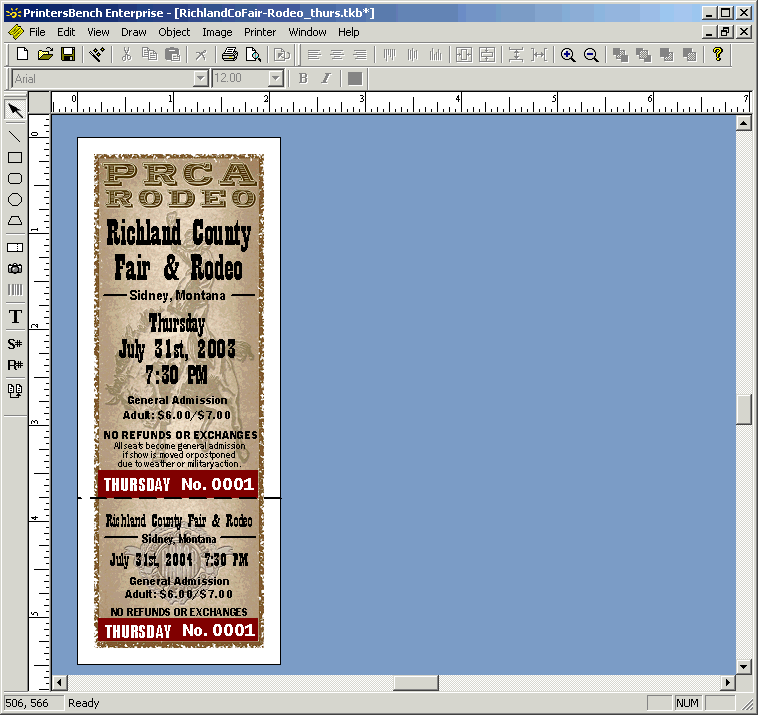
Task: Align objects to their vertical middle
Action: point(412,55)
